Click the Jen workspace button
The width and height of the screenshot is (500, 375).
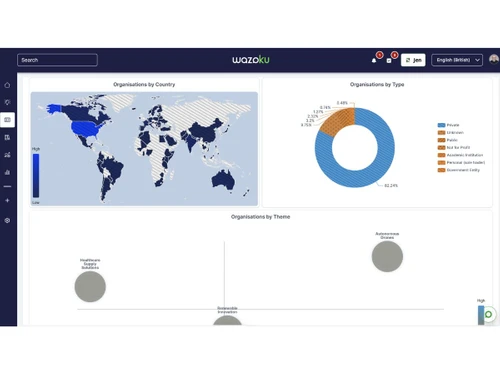[413, 60]
